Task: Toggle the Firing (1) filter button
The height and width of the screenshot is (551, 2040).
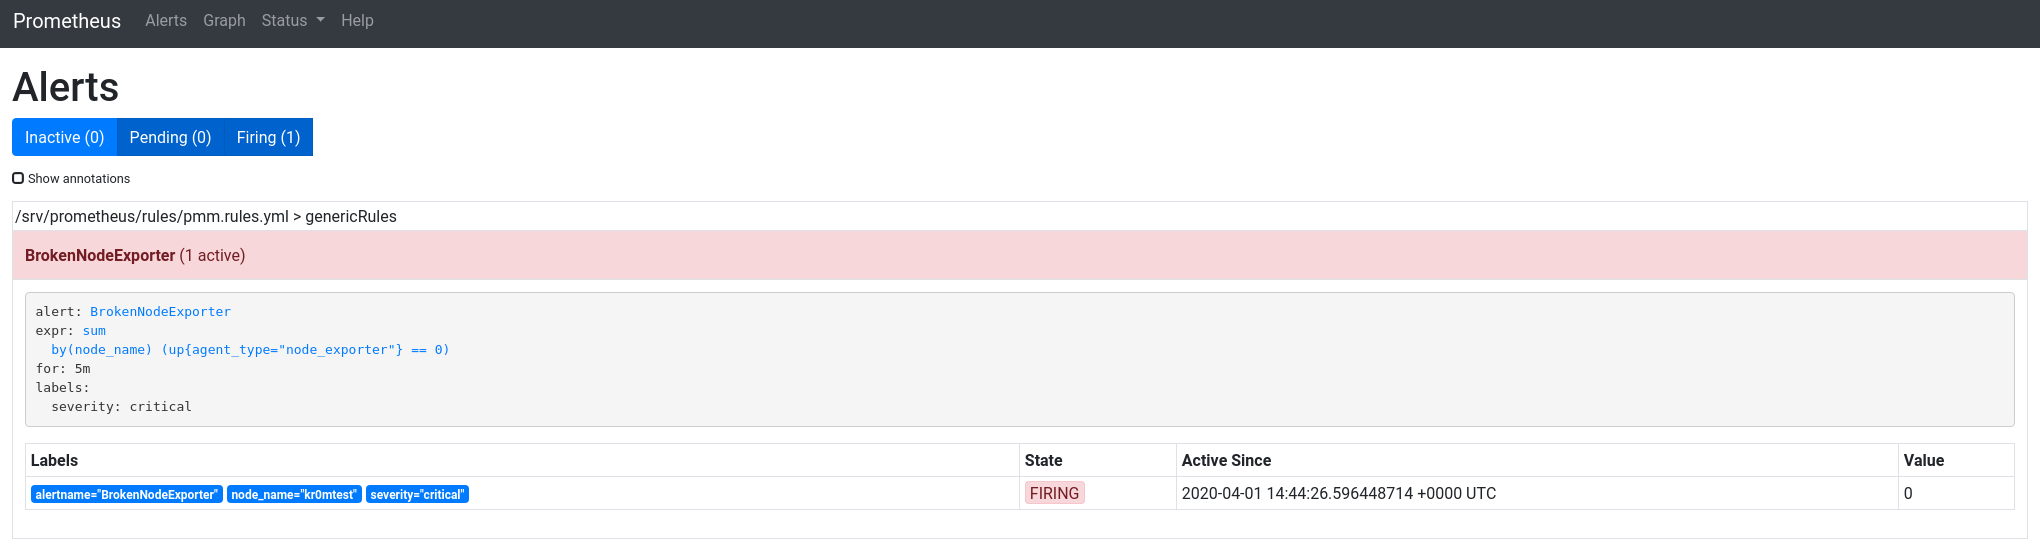Action: pos(268,137)
